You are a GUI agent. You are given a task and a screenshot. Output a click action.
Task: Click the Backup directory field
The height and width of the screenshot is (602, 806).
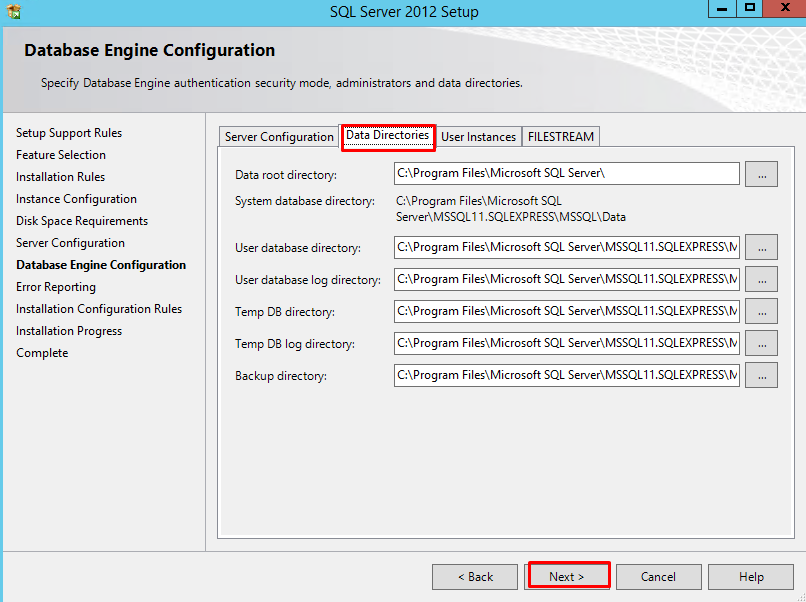click(566, 375)
